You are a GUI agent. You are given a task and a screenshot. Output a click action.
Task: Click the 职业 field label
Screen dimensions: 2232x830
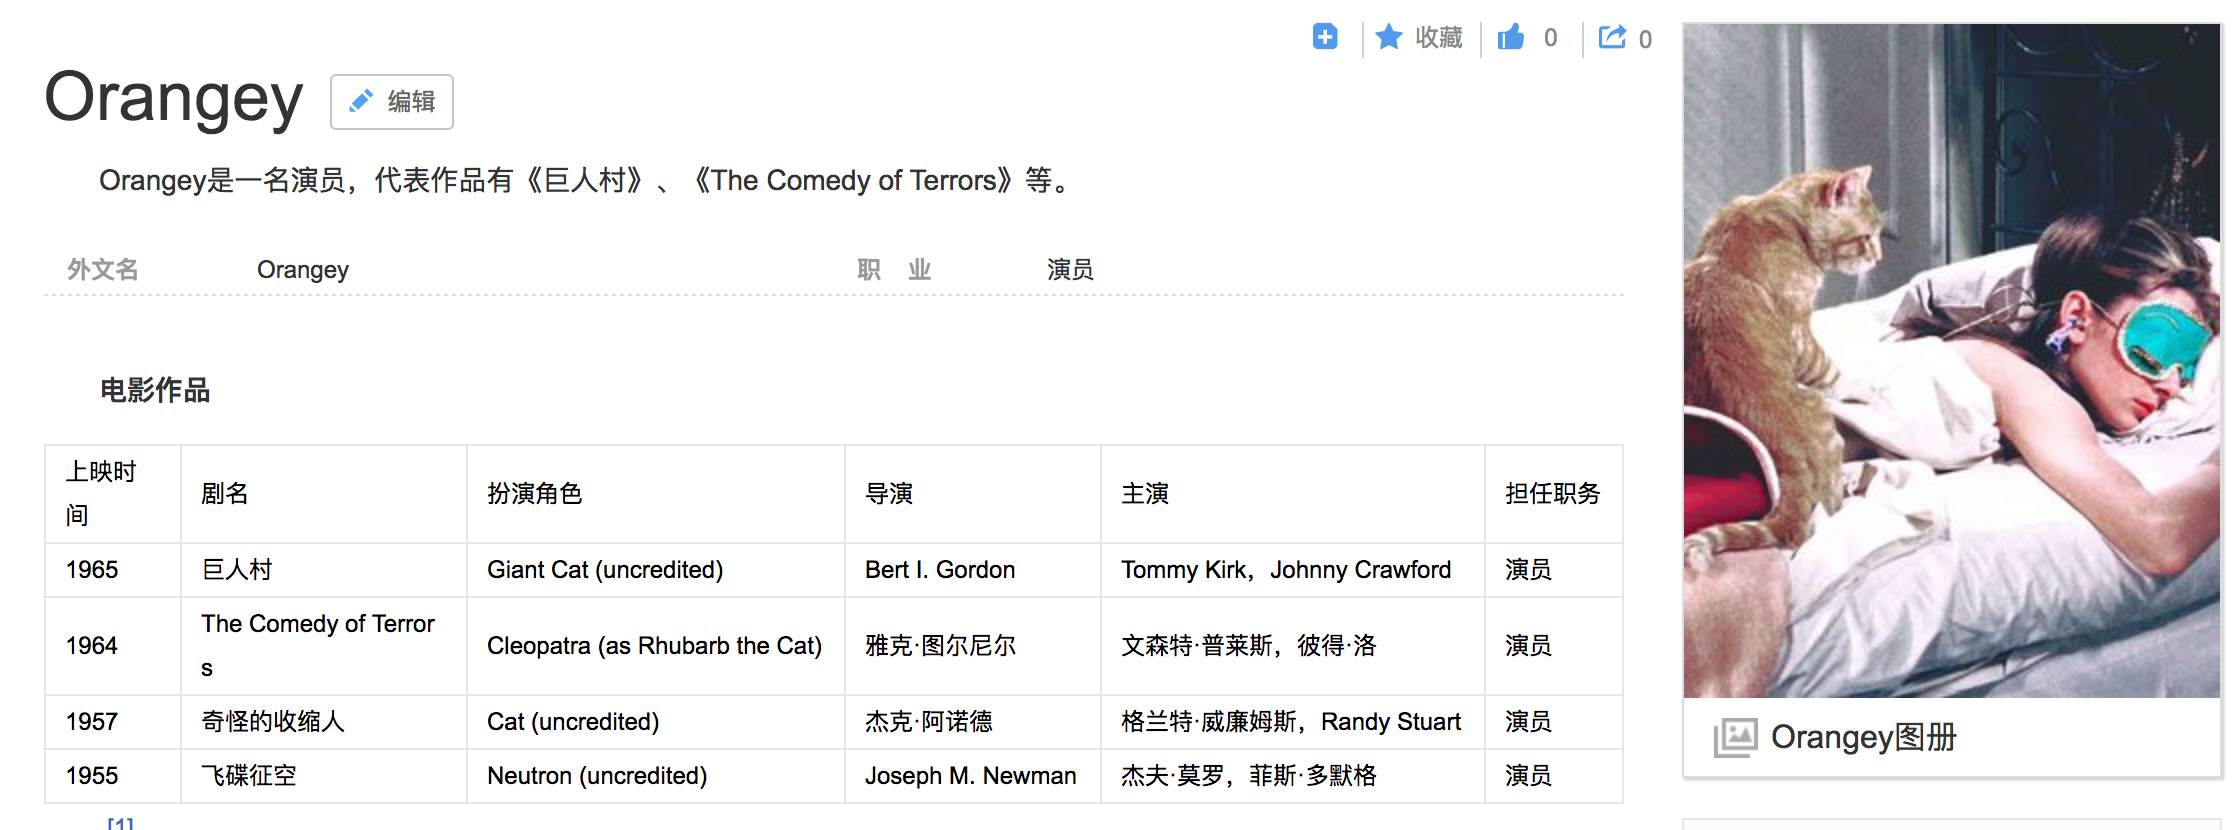894,270
